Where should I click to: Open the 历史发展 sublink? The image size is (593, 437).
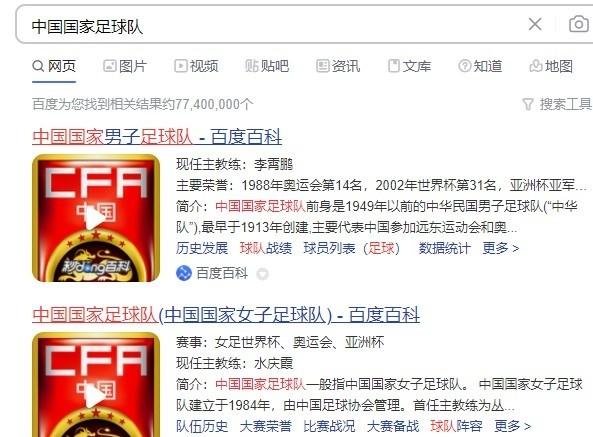202,248
